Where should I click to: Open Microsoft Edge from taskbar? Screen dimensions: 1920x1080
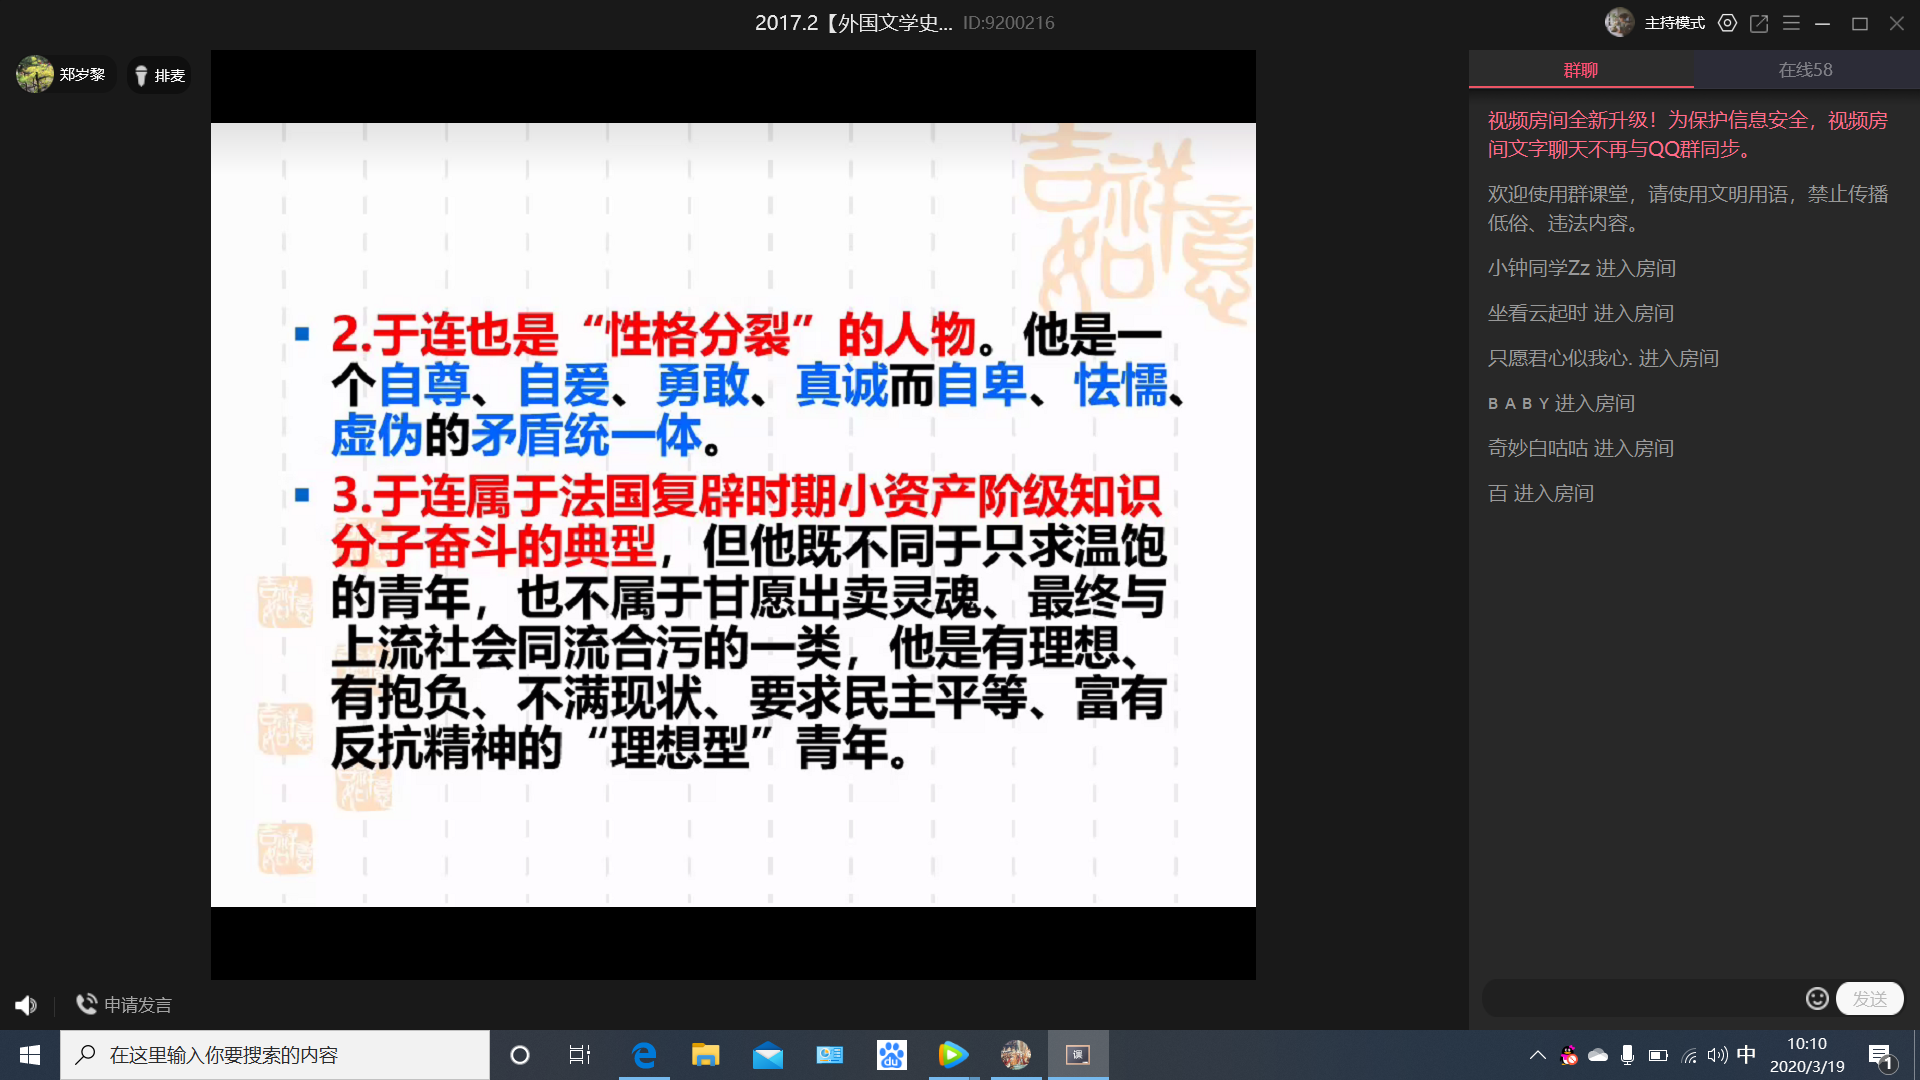(644, 1055)
